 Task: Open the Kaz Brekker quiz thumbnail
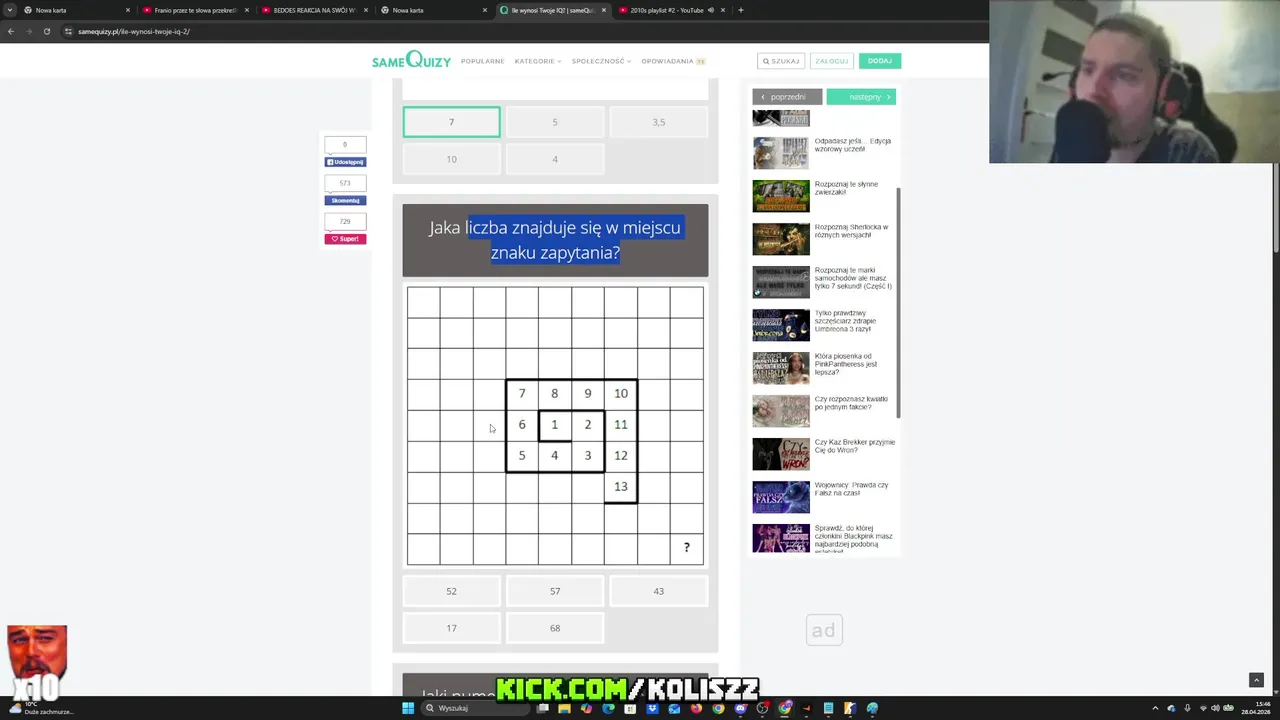click(x=781, y=454)
